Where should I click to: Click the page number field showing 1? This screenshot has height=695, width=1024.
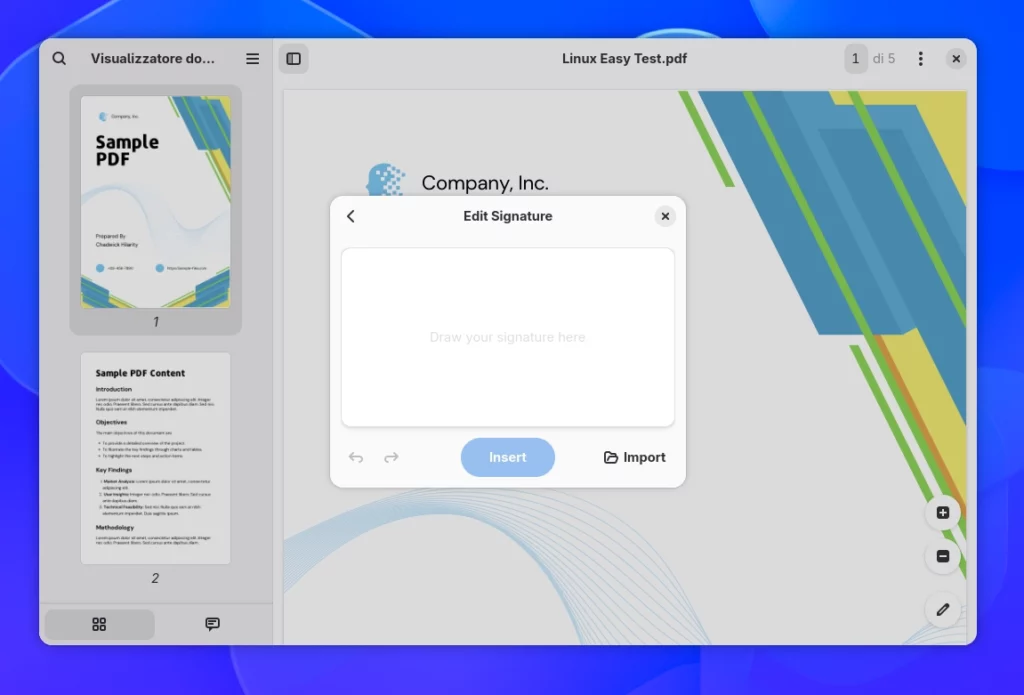coord(855,59)
